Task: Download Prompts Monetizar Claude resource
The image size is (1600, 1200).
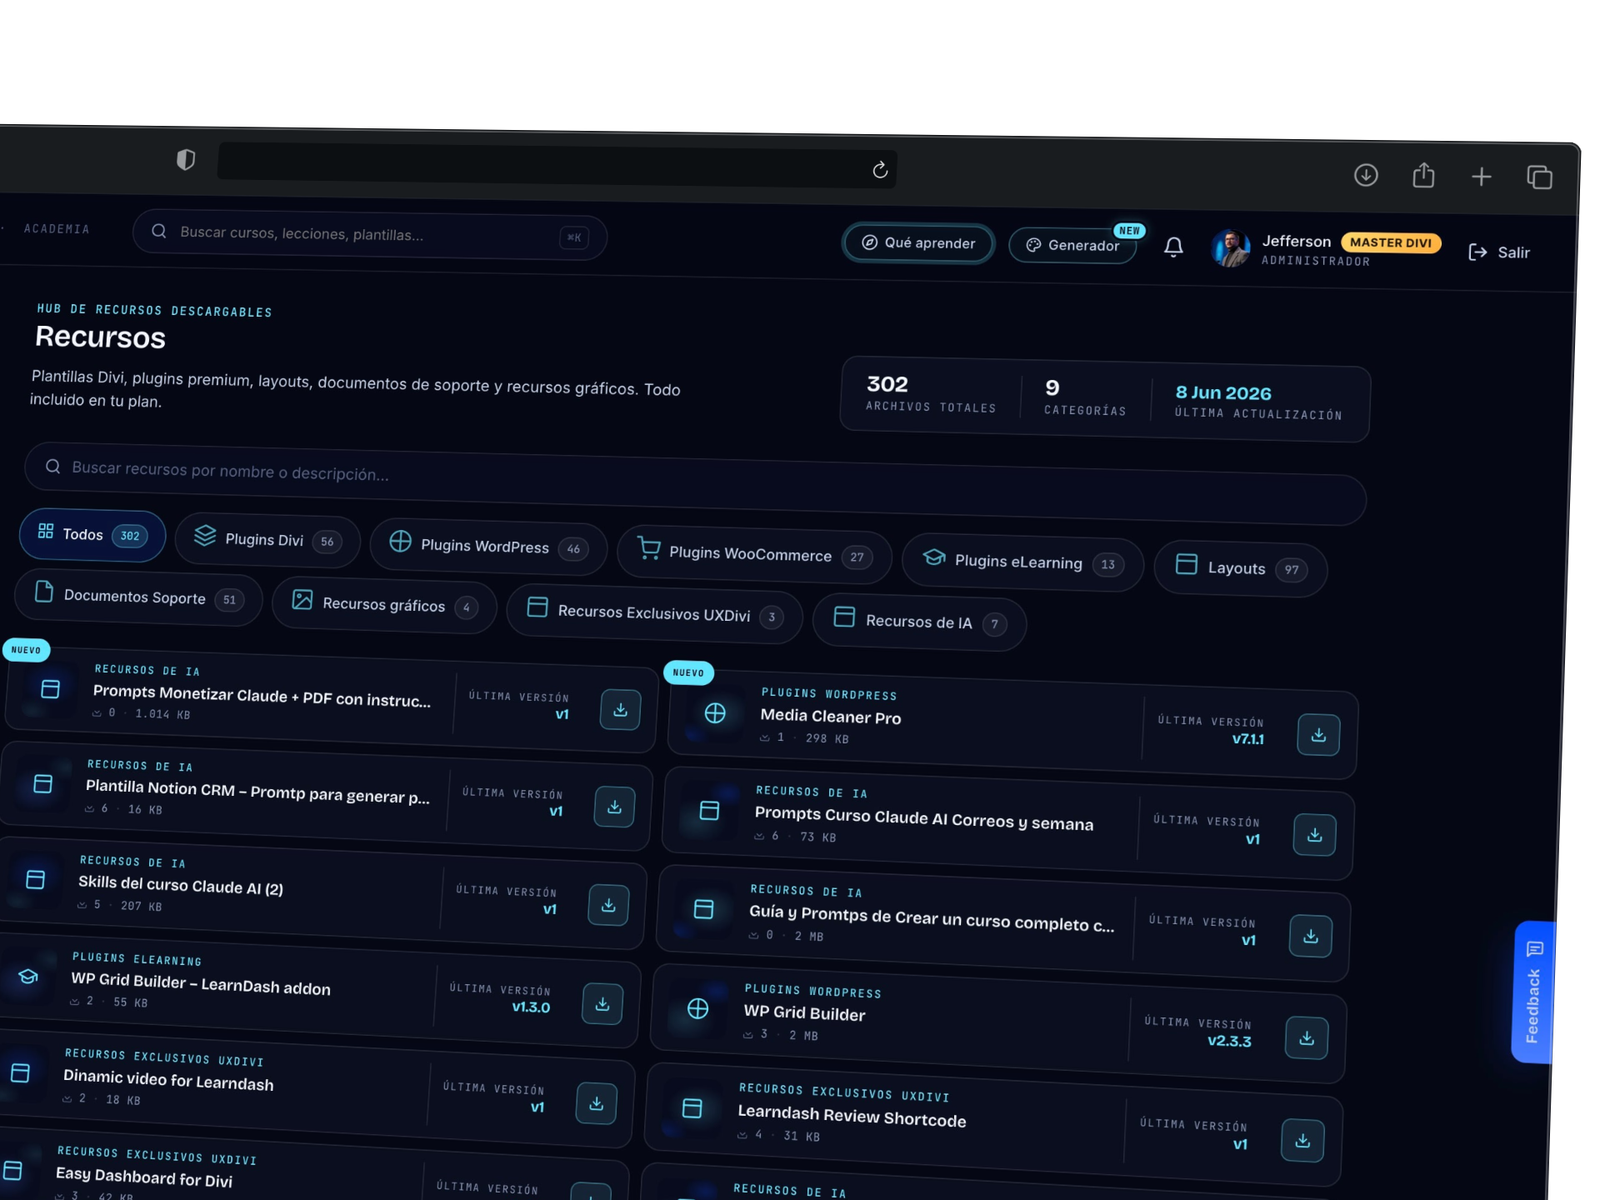Action: point(621,710)
